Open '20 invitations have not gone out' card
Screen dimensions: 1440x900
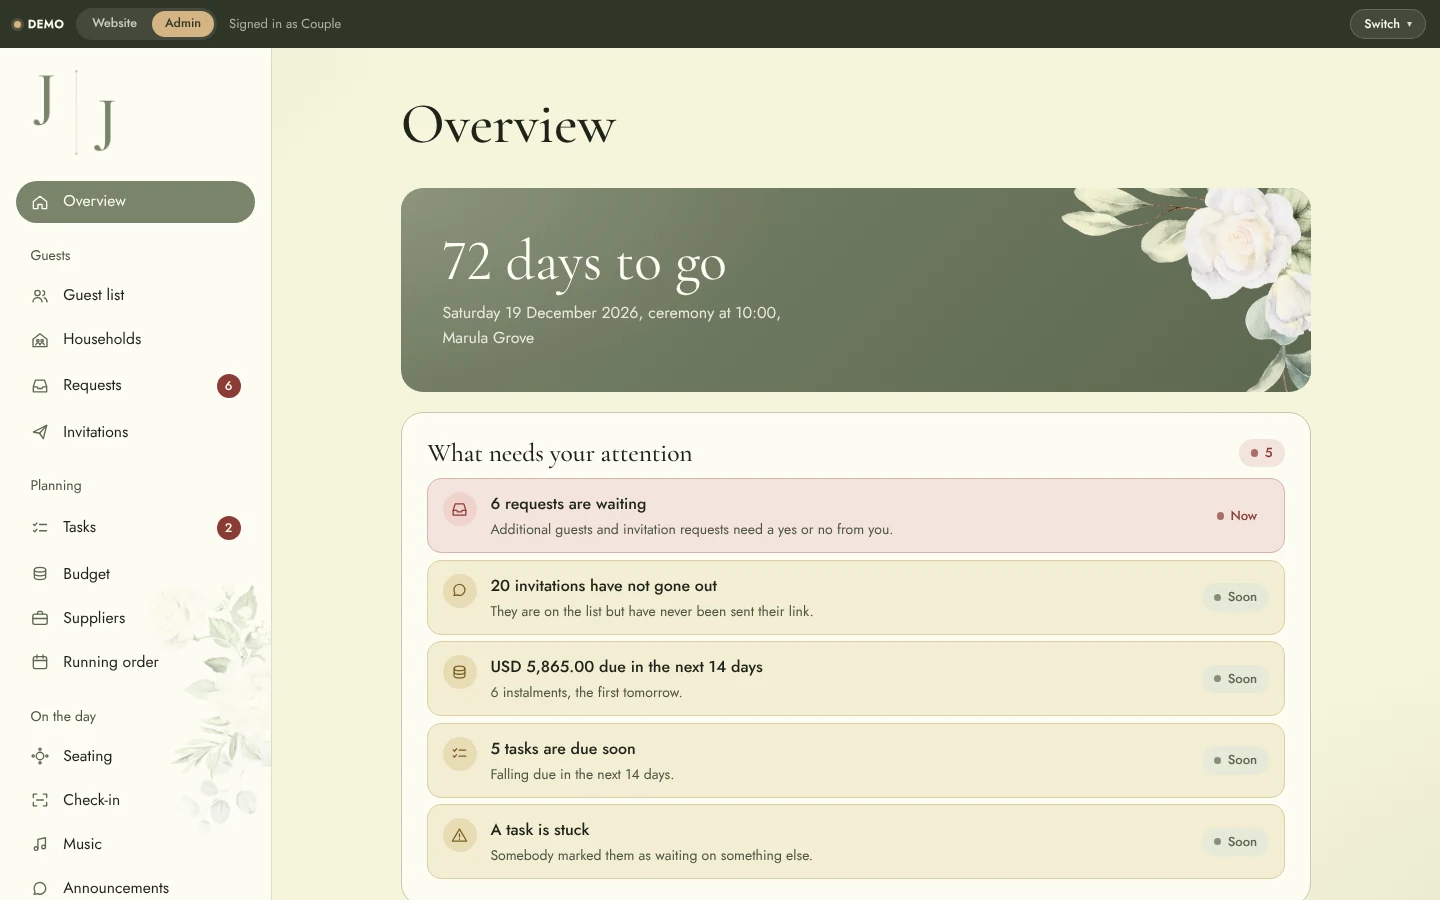(855, 597)
